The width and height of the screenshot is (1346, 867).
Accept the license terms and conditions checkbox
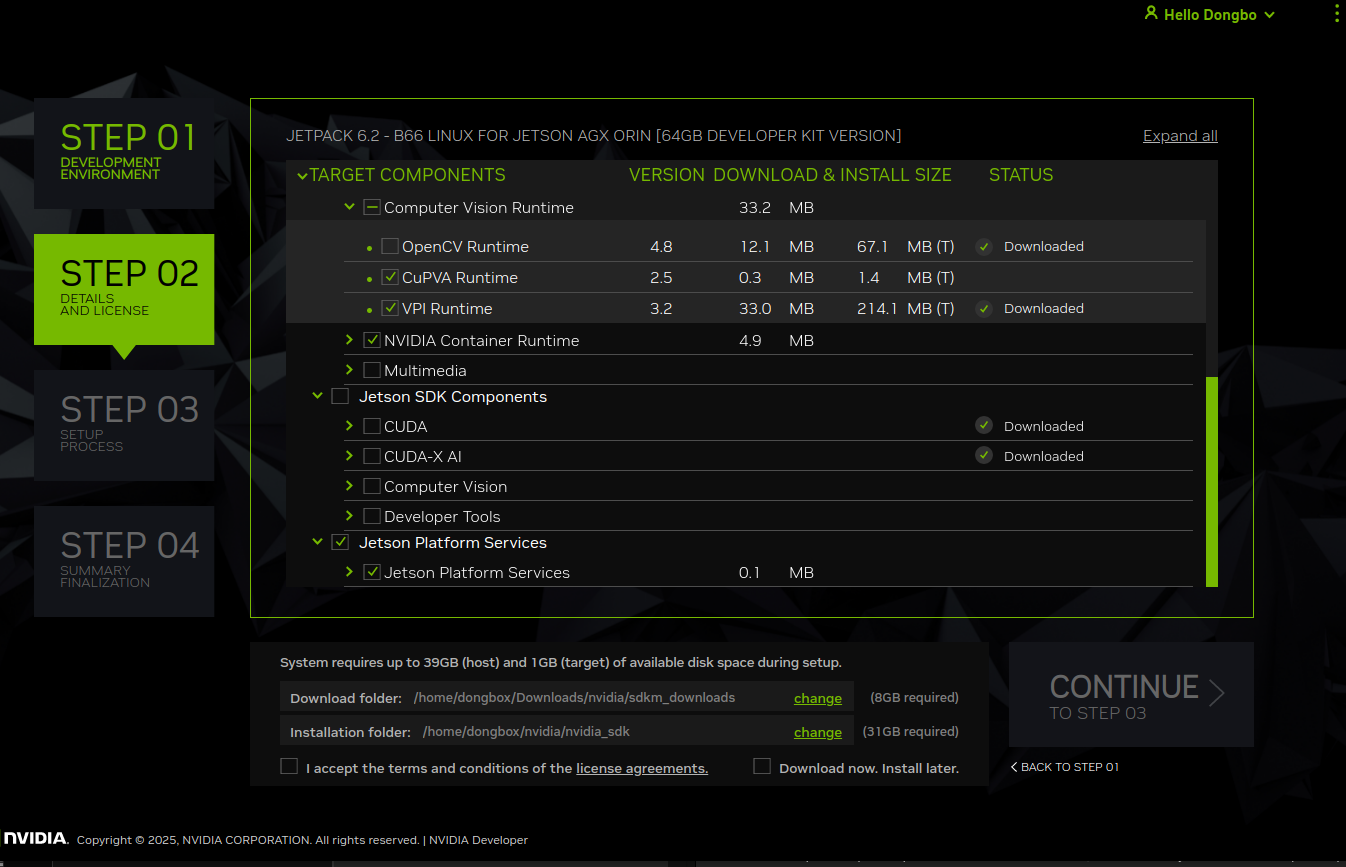tap(289, 767)
